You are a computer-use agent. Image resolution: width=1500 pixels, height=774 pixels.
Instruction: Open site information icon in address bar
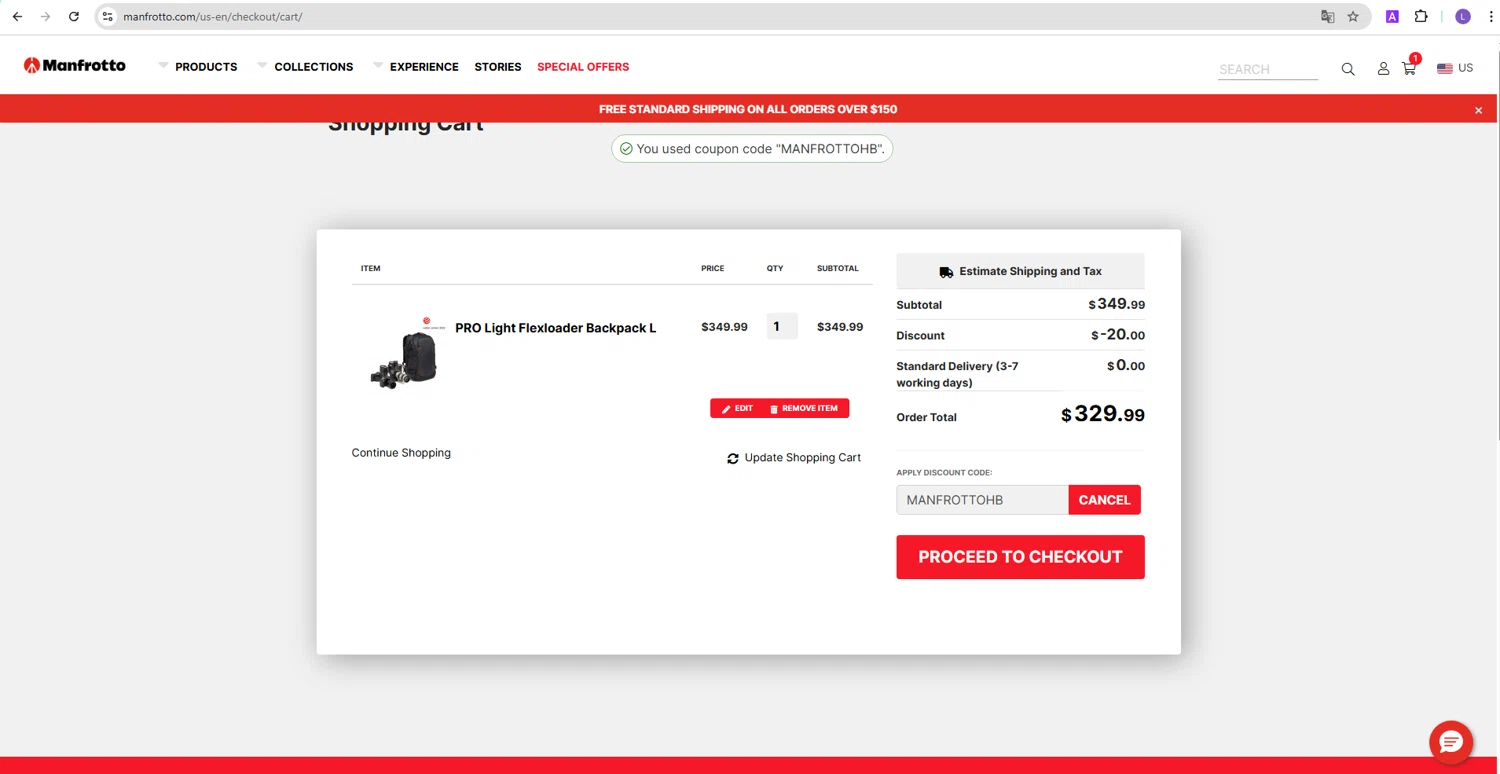[x=108, y=16]
